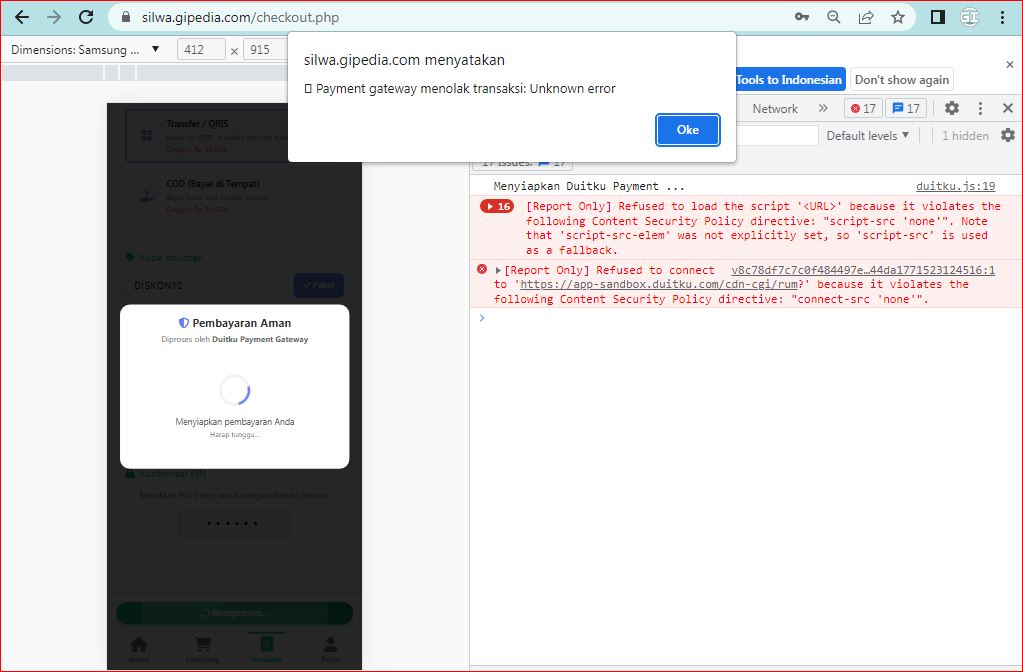The image size is (1023, 672).
Task: Switch DevTools to Indonesian
Action: point(790,80)
